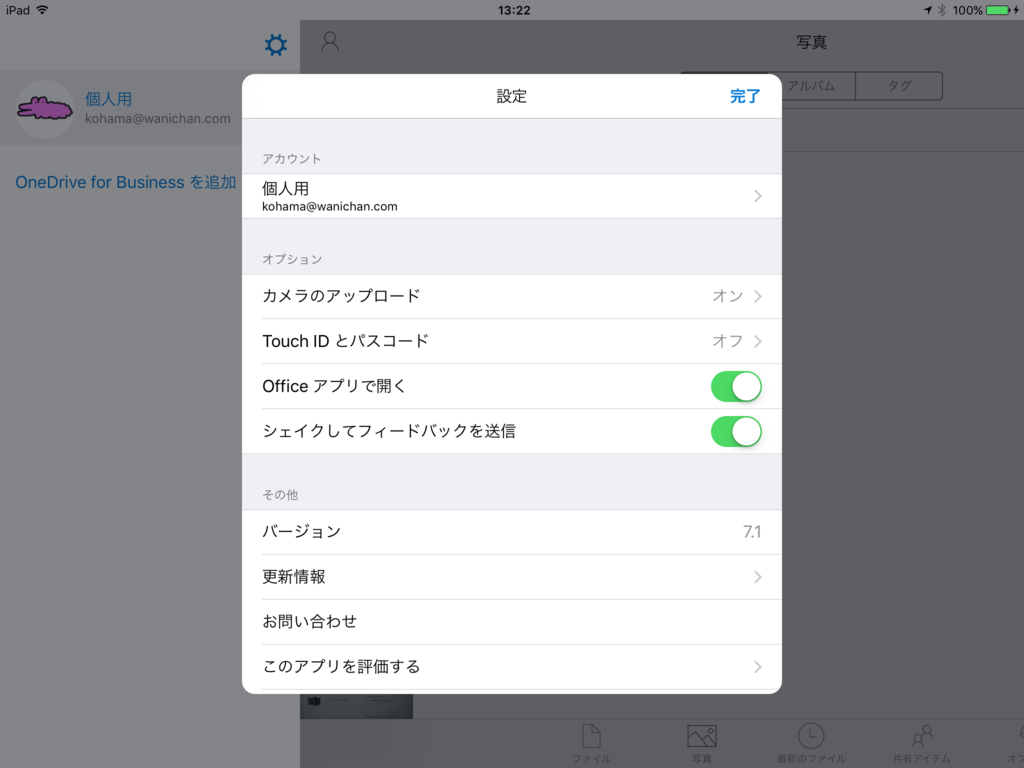Tap the Bluetooth icon in status bar
Viewport: 1024px width, 768px height.
(x=942, y=10)
